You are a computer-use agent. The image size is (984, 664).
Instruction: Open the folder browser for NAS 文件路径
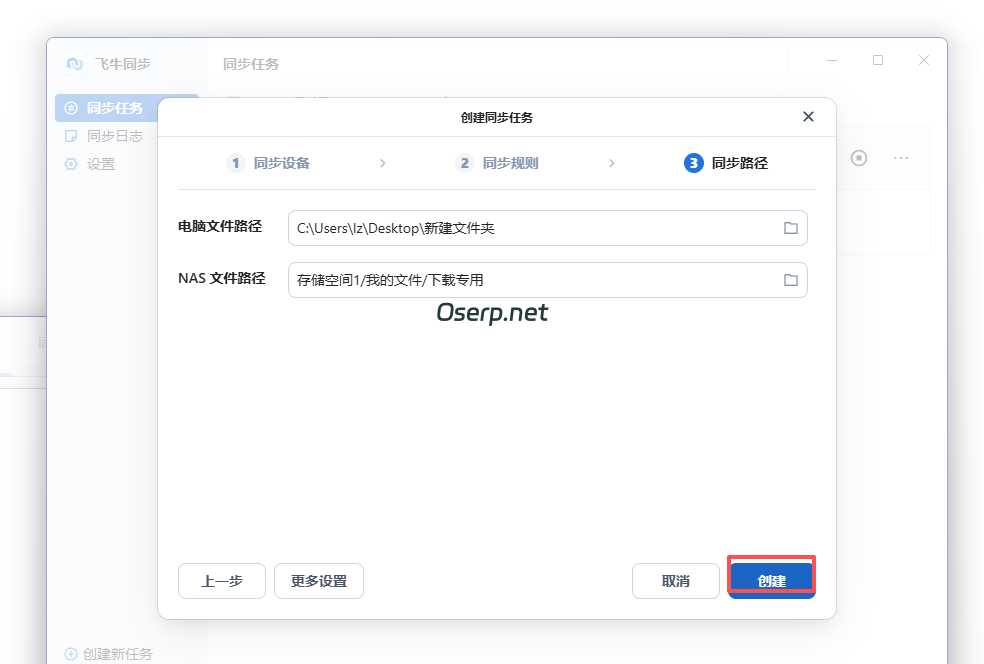click(791, 280)
